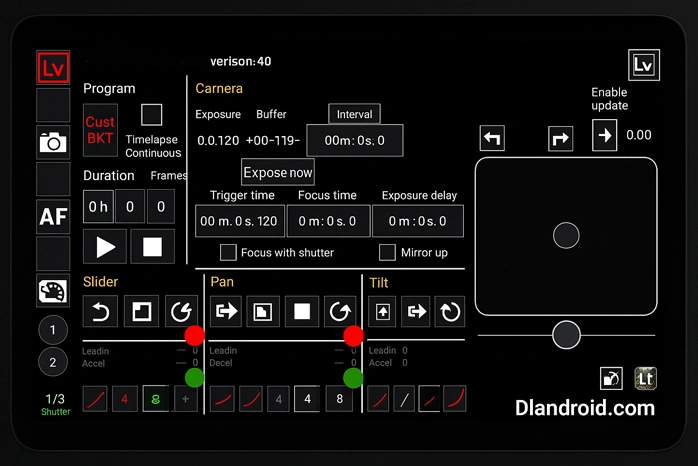Click Slider undo return arrow icon

[101, 312]
